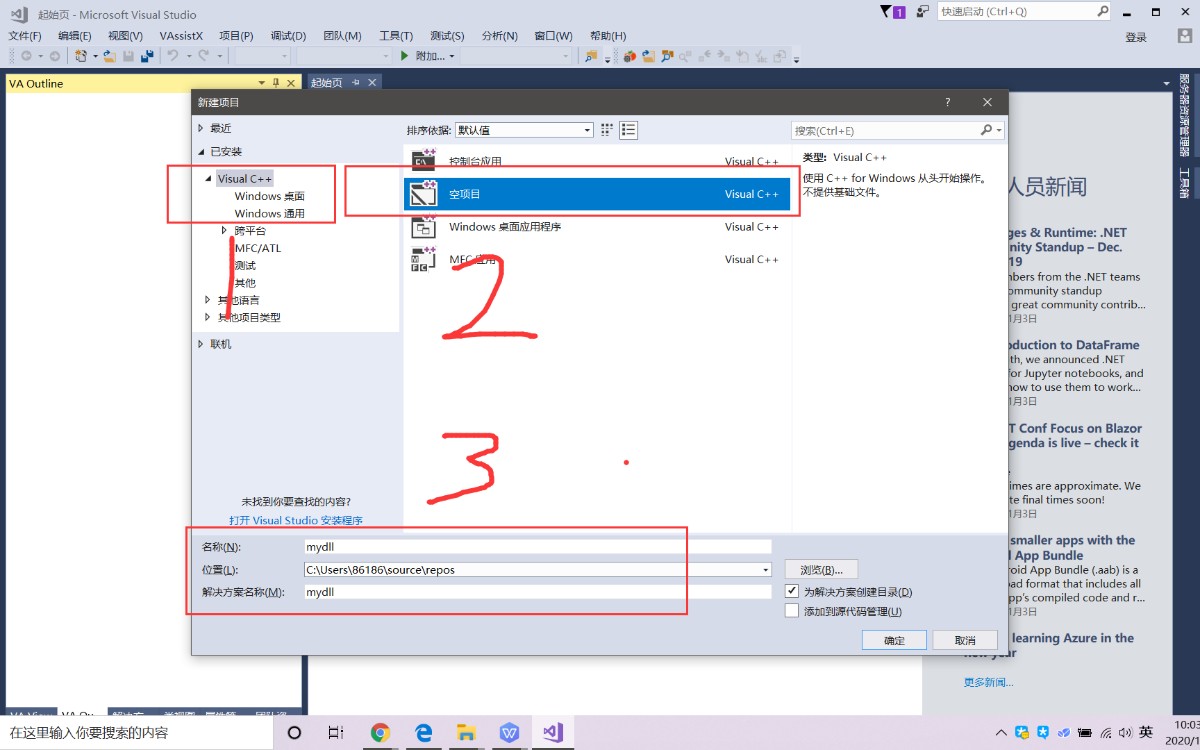Click the 浏览(B)... button
This screenshot has height=750, width=1200.
821,570
